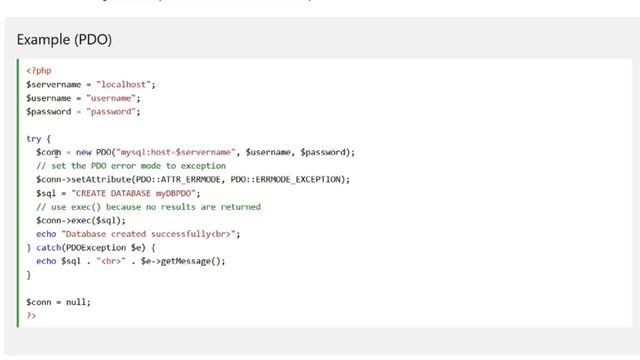This screenshot has width=640, height=360.
Task: Click the $password = "password" line
Action: point(83,111)
